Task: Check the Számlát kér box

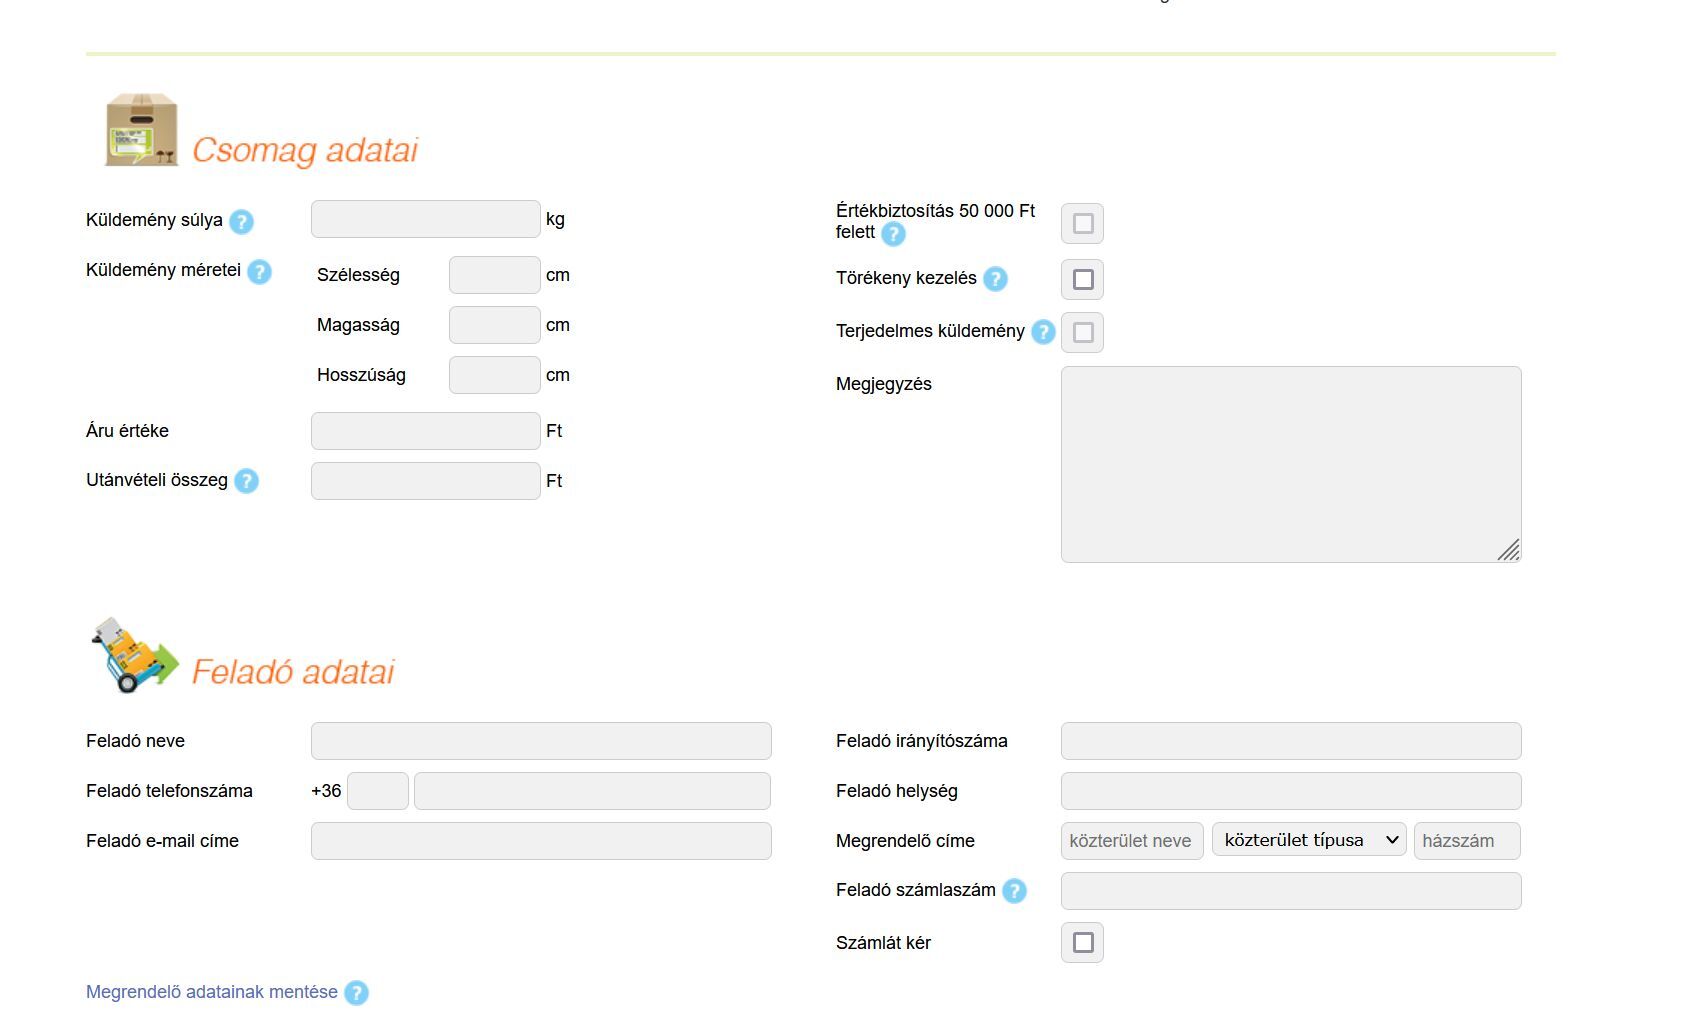Action: coord(1082,942)
